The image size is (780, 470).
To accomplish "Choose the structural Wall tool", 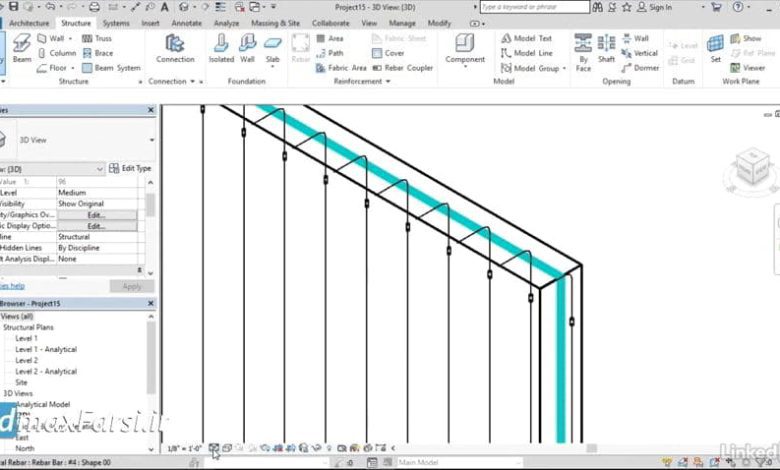I will click(x=51, y=38).
